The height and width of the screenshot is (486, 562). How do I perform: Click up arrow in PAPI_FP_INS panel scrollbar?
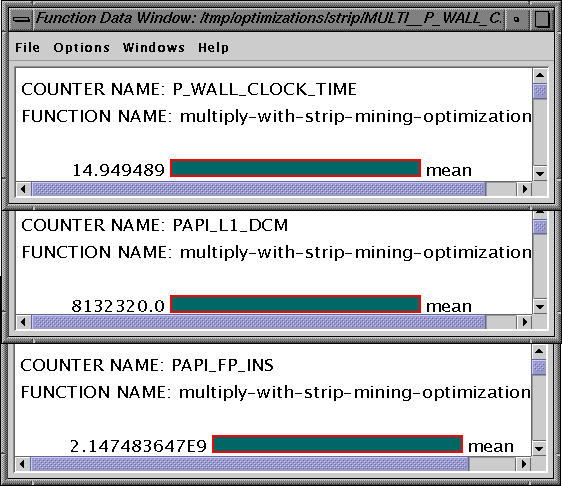coord(539,351)
